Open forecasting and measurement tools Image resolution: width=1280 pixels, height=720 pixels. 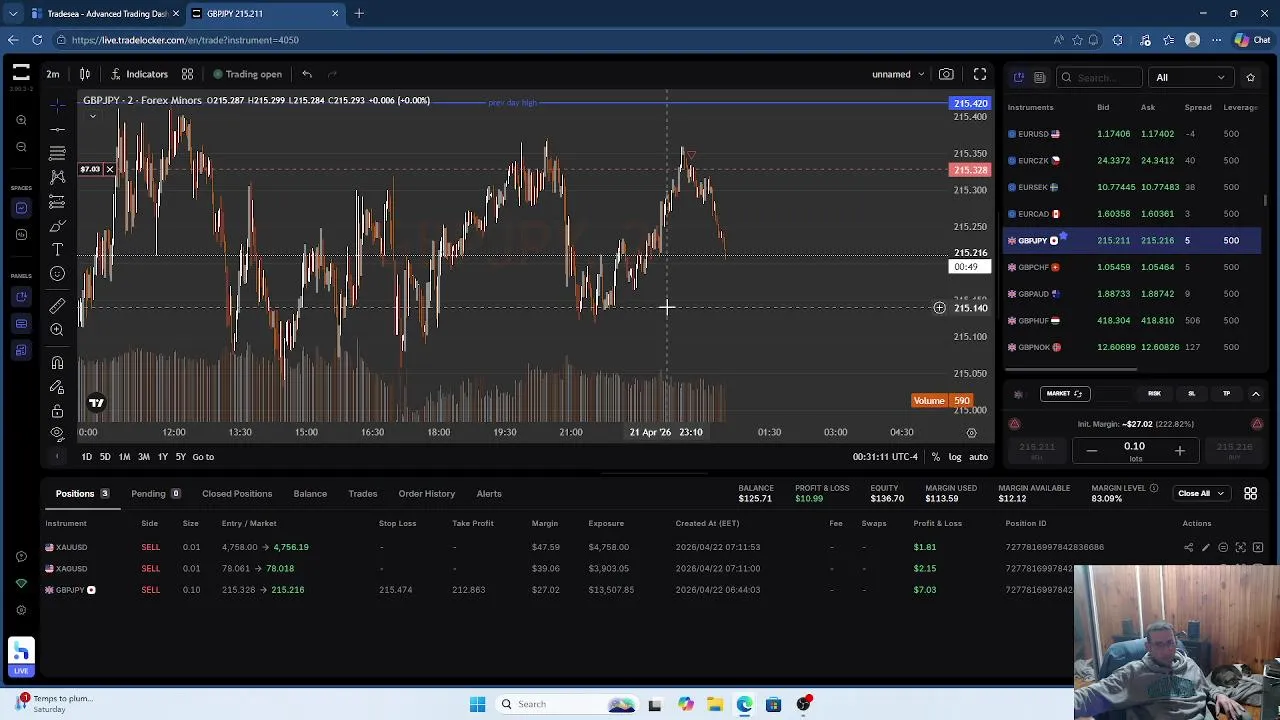57,202
